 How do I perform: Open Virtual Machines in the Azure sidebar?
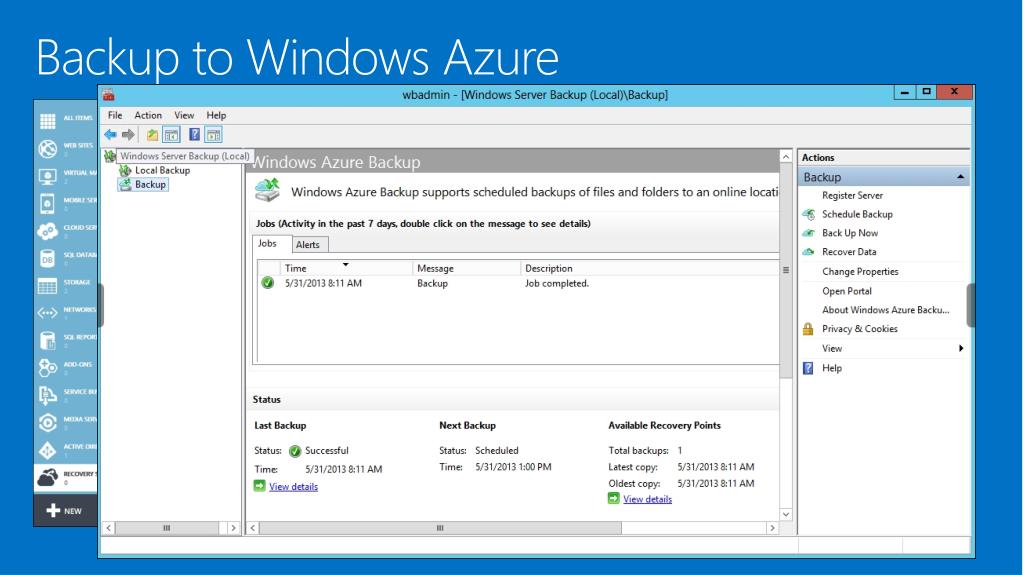(66, 176)
